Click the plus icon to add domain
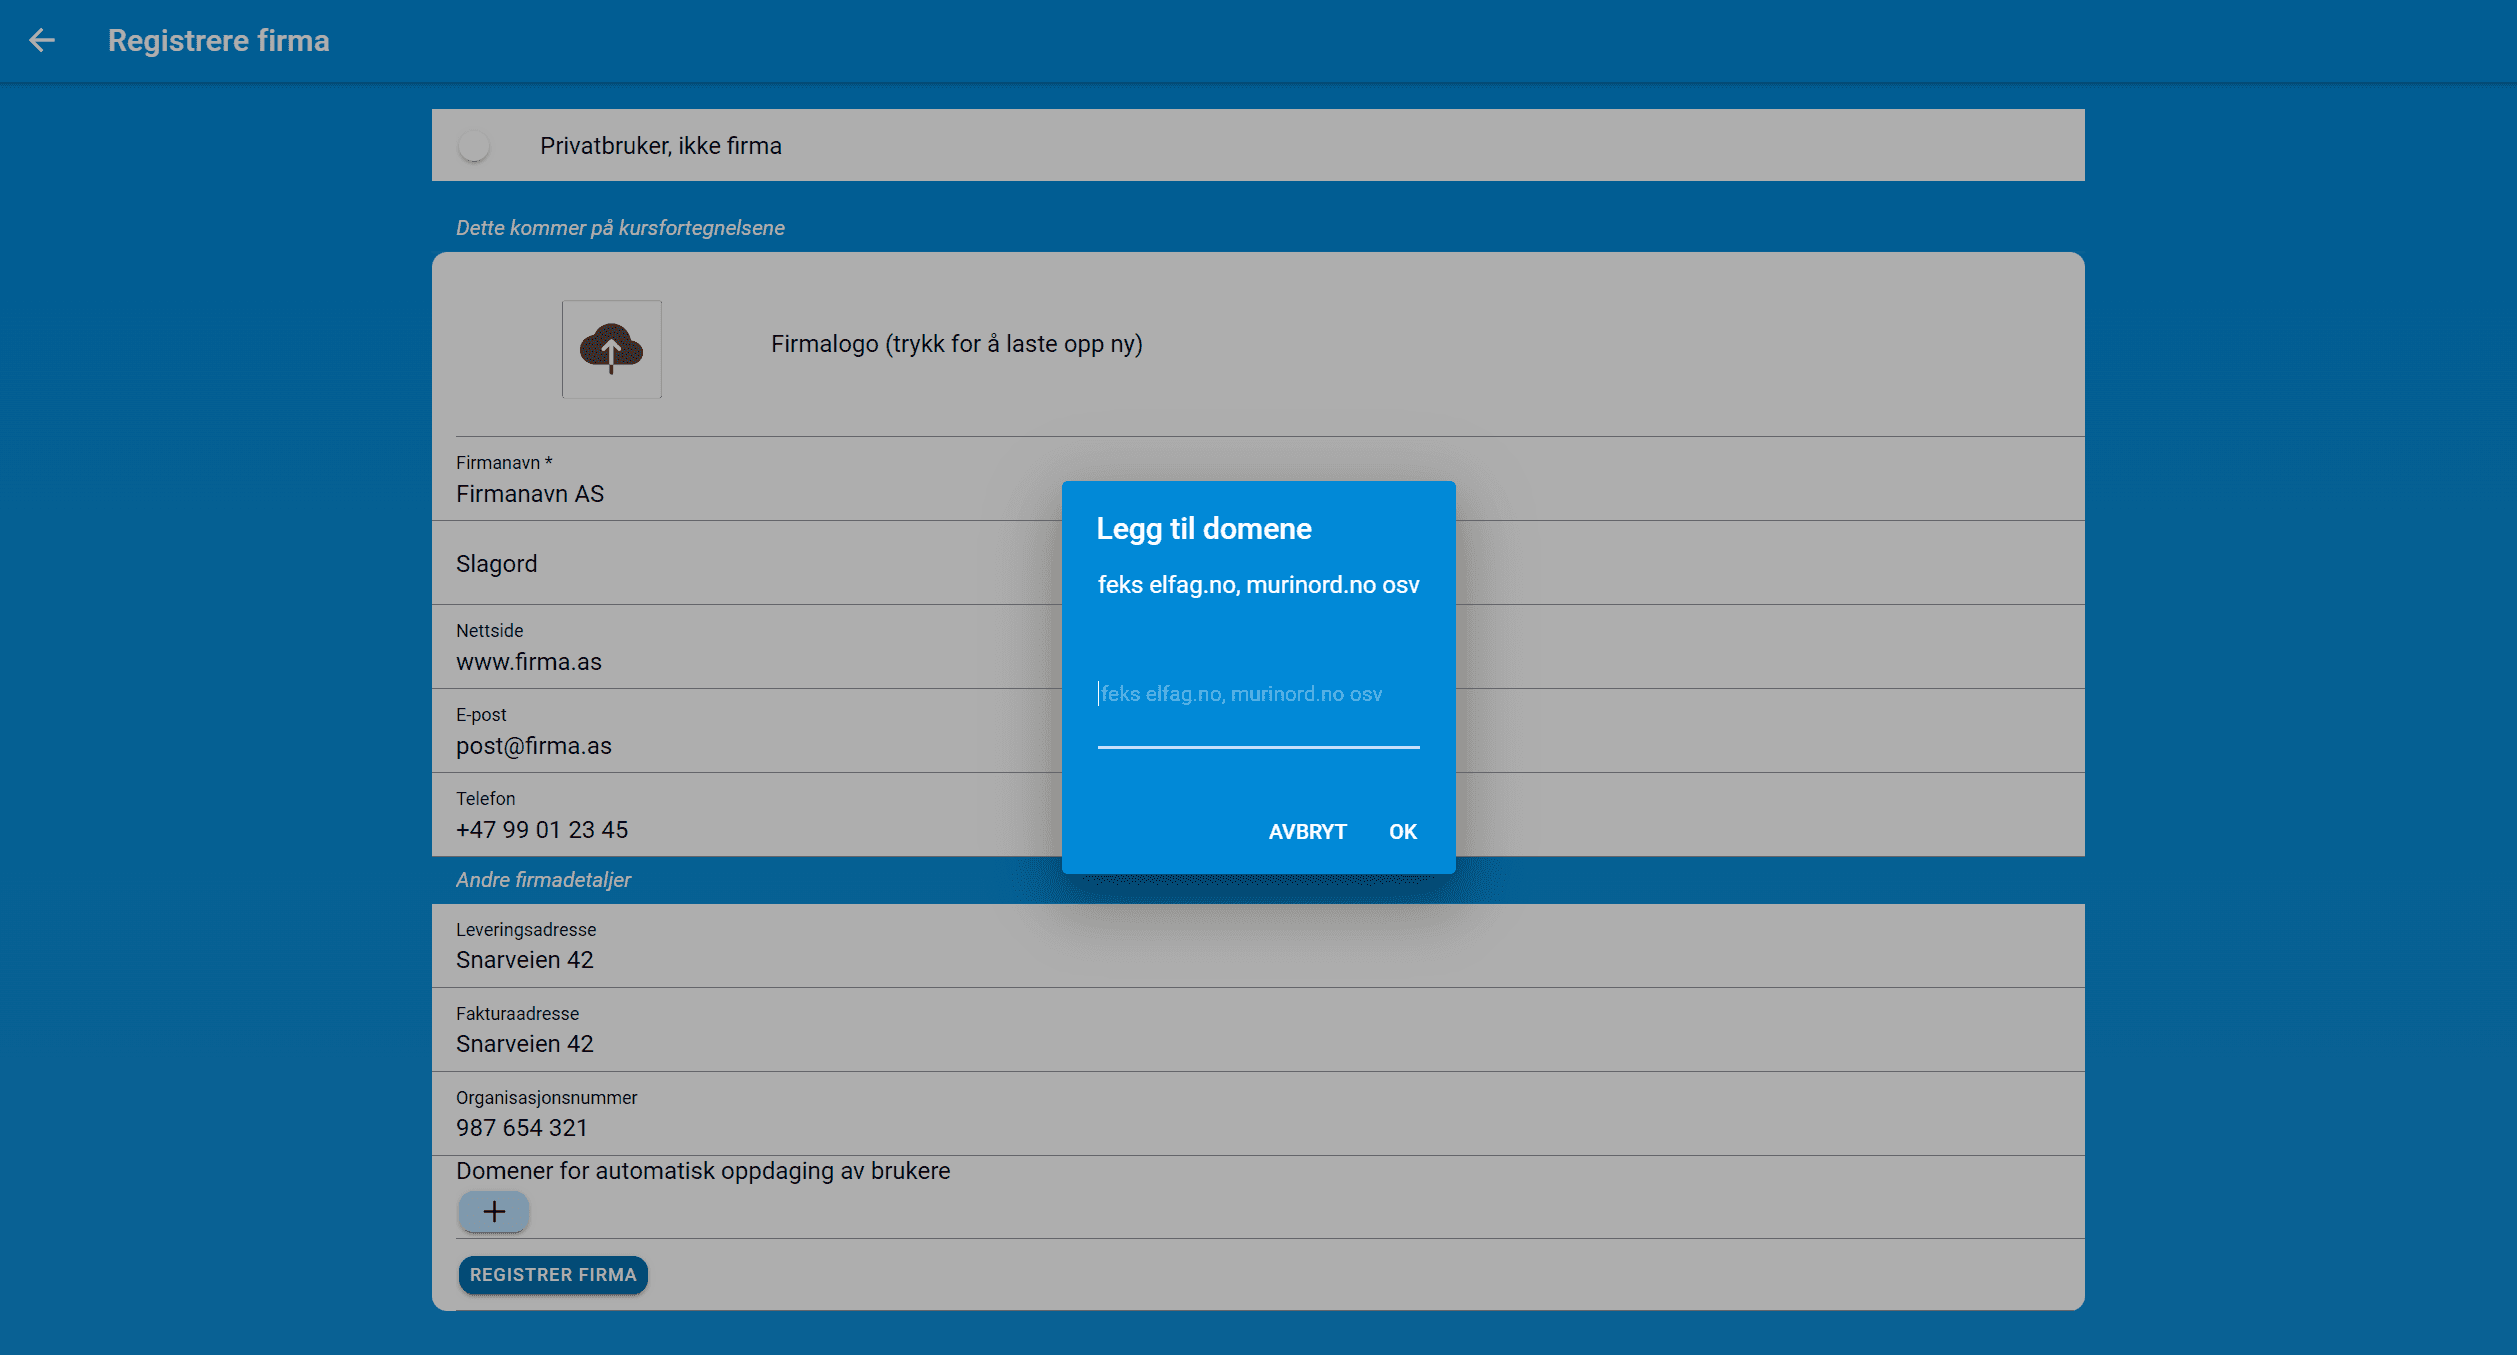Image resolution: width=2517 pixels, height=1355 pixels. click(494, 1212)
